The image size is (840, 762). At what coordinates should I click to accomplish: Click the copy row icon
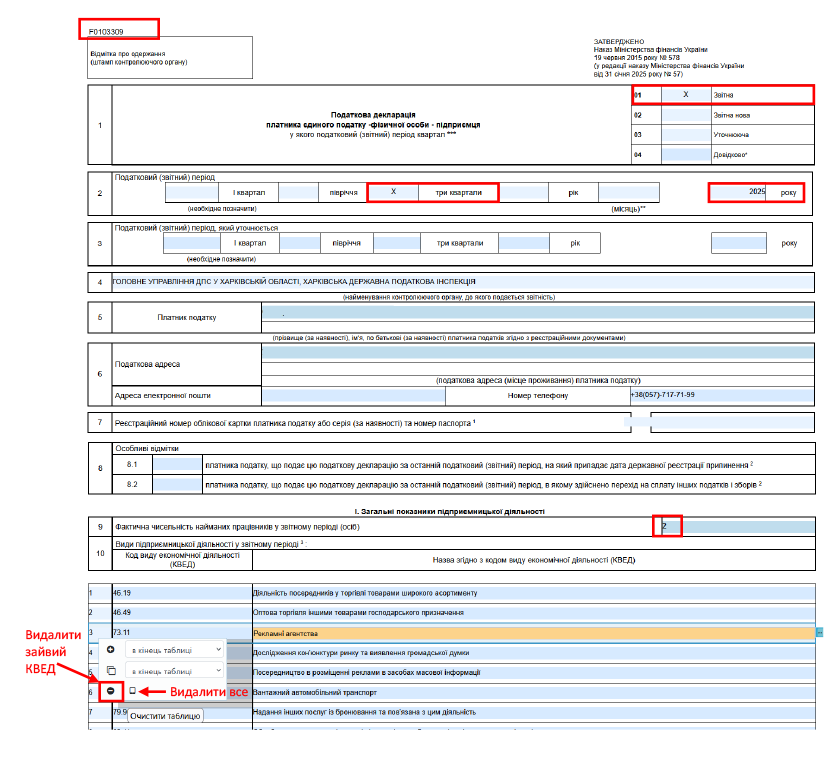click(x=111, y=670)
